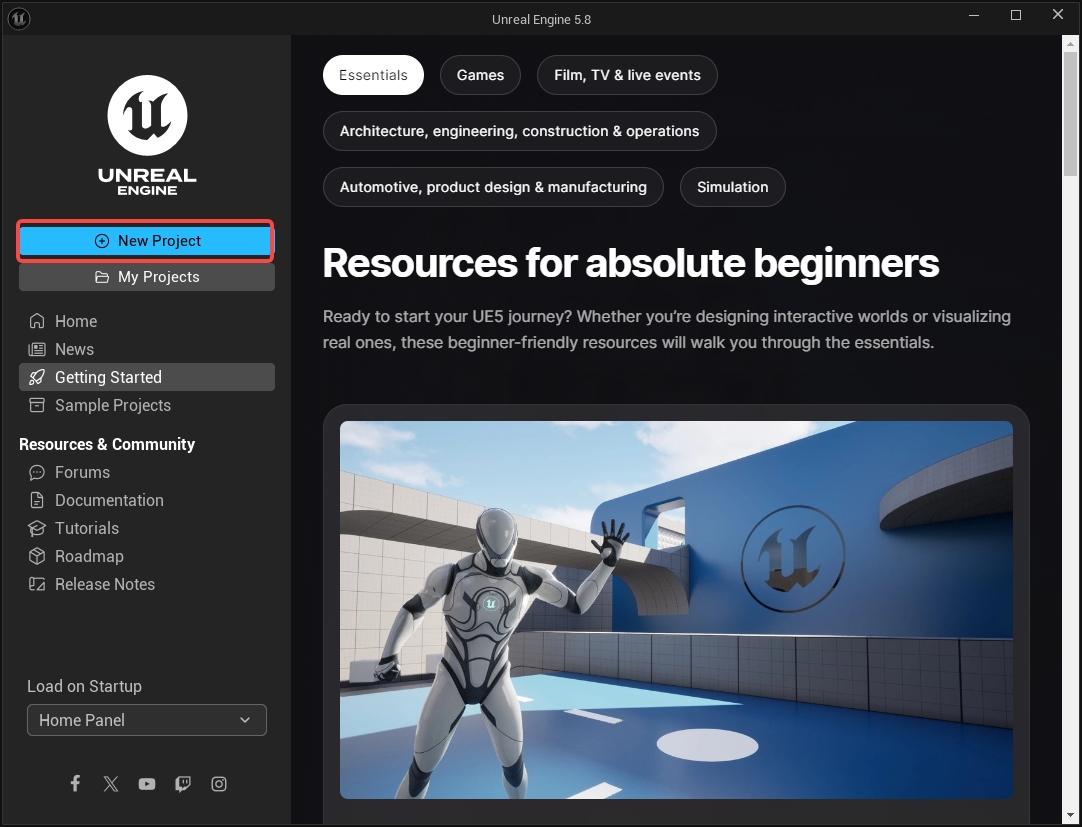Switch to the Simulation category
Image resolution: width=1082 pixels, height=827 pixels.
pyautogui.click(x=733, y=187)
